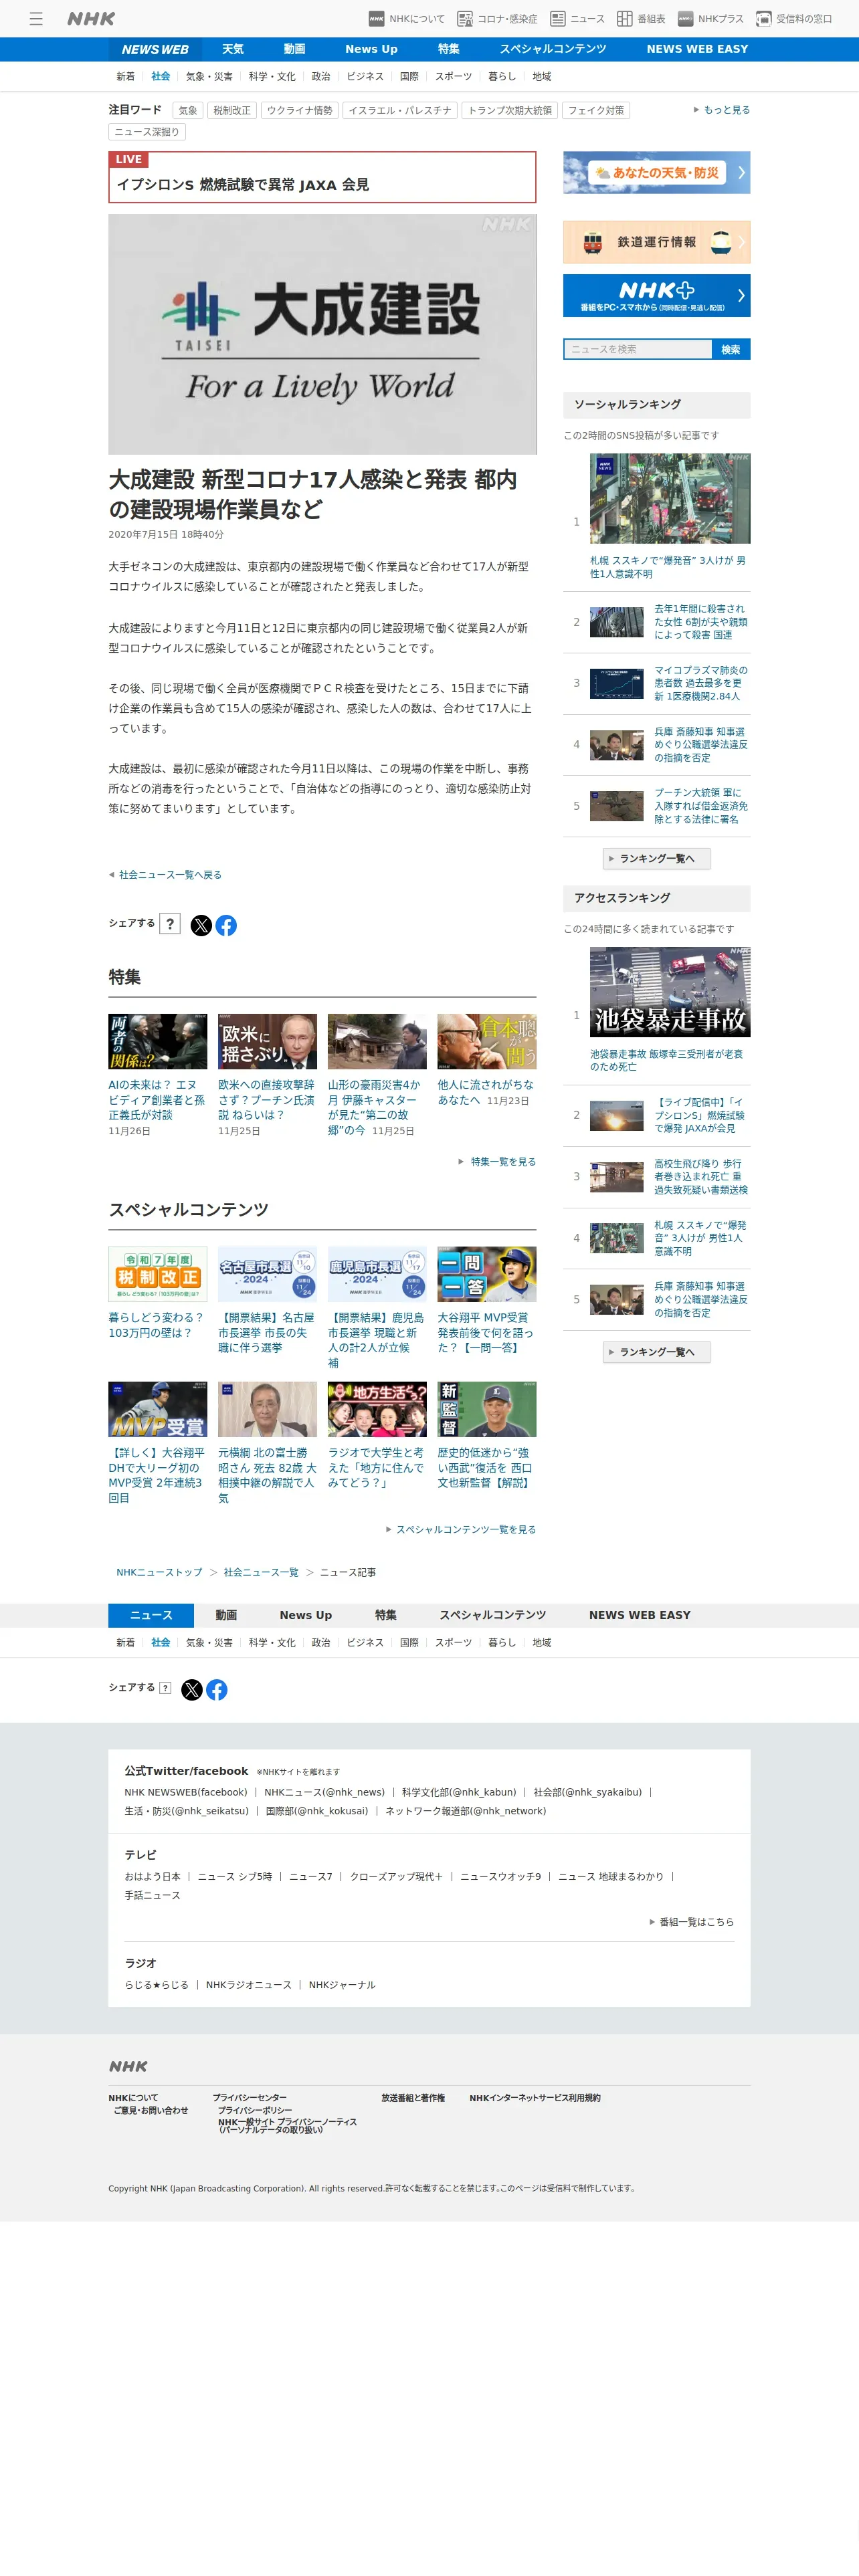Open 番組一覧はこちら link
This screenshot has width=859, height=2576.
(692, 1922)
